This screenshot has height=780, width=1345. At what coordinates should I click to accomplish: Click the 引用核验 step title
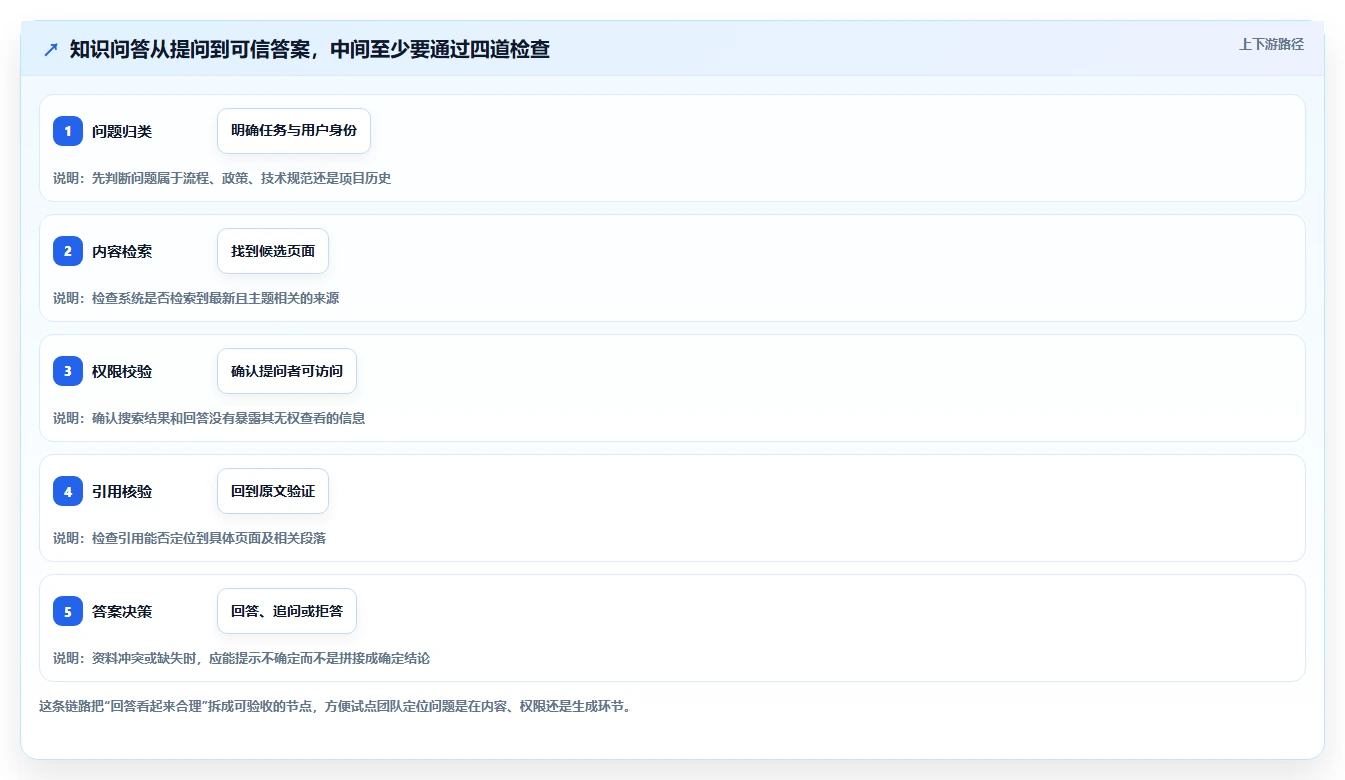click(x=122, y=491)
